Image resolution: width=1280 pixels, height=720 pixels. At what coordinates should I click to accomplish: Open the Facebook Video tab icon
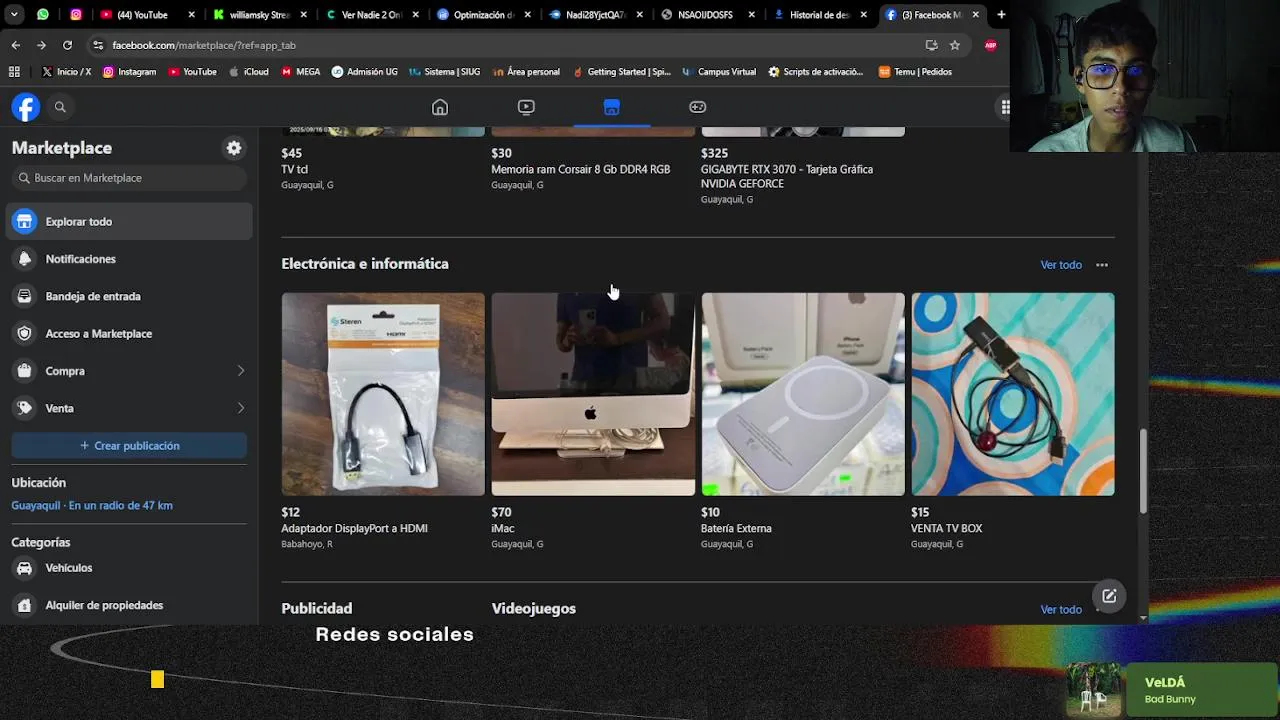tap(526, 107)
